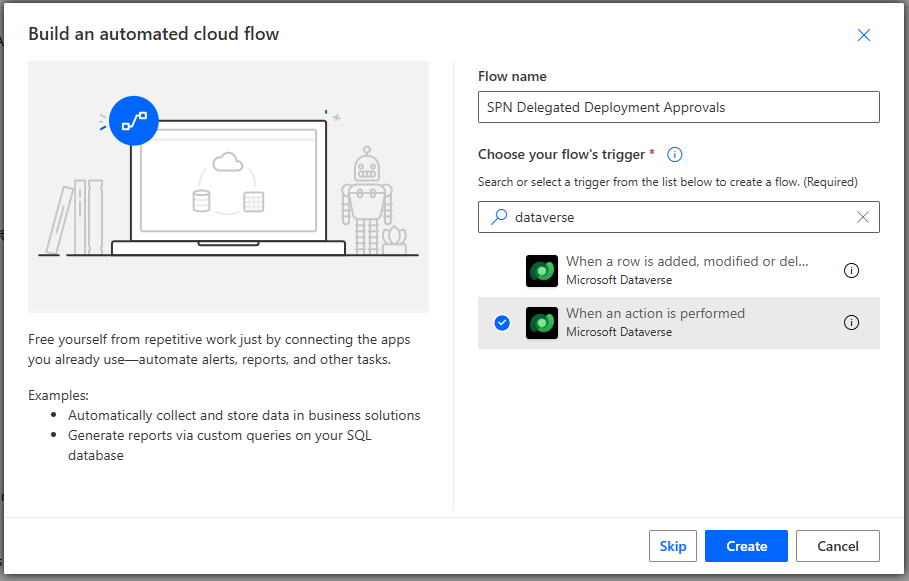909x581 pixels.
Task: Open info for action performed trigger
Action: 851,322
